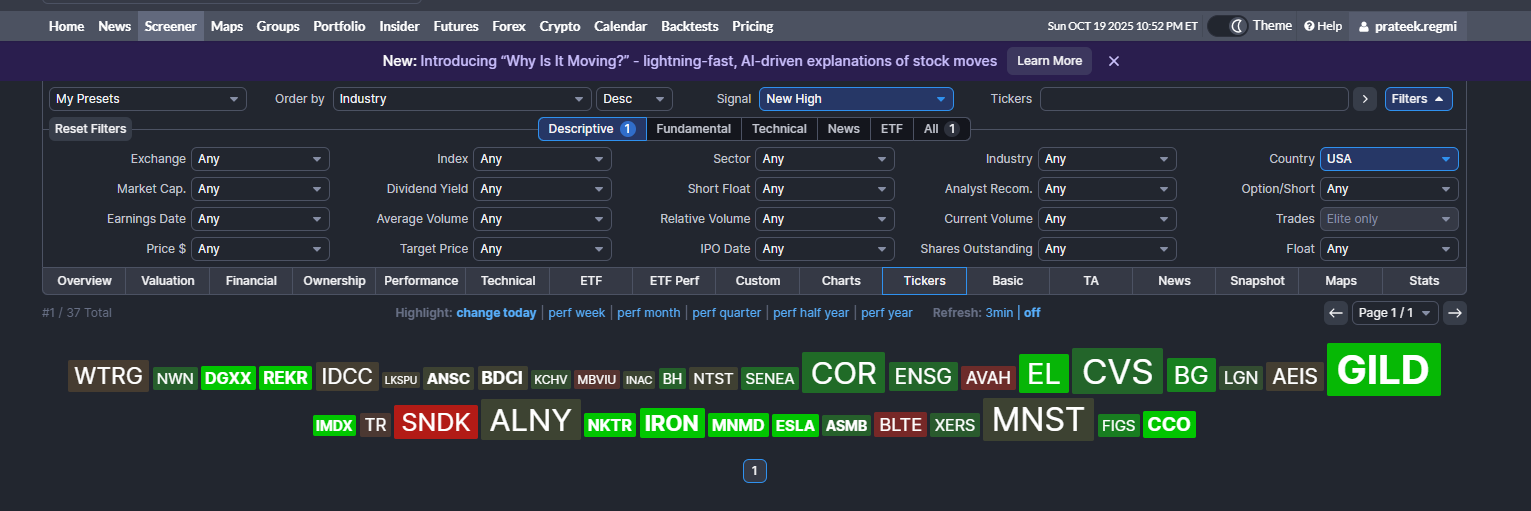This screenshot has width=1531, height=511.
Task: Click the IRON ticker tile
Action: [672, 423]
